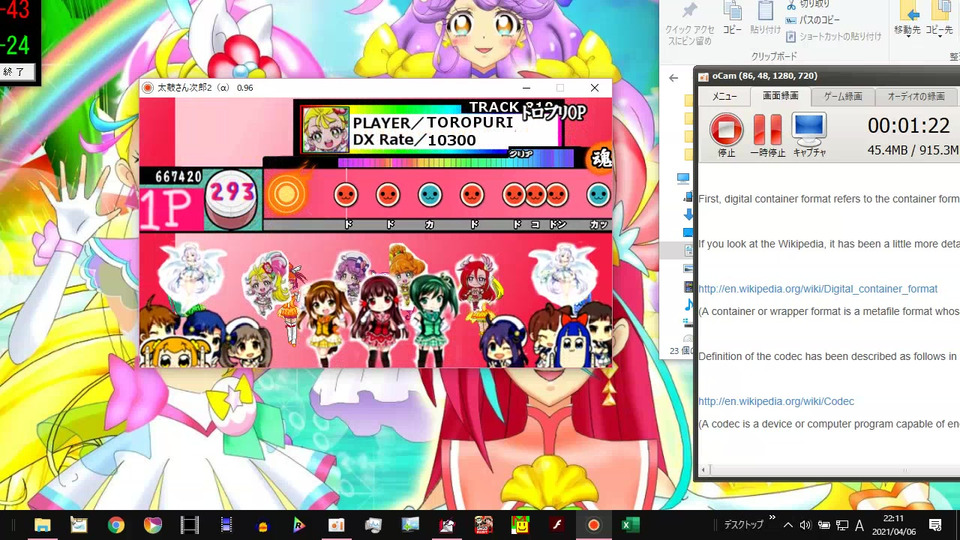Image resolution: width=960 pixels, height=540 pixels.
Task: Click the blue カッ note on the right
Action: 598,195
